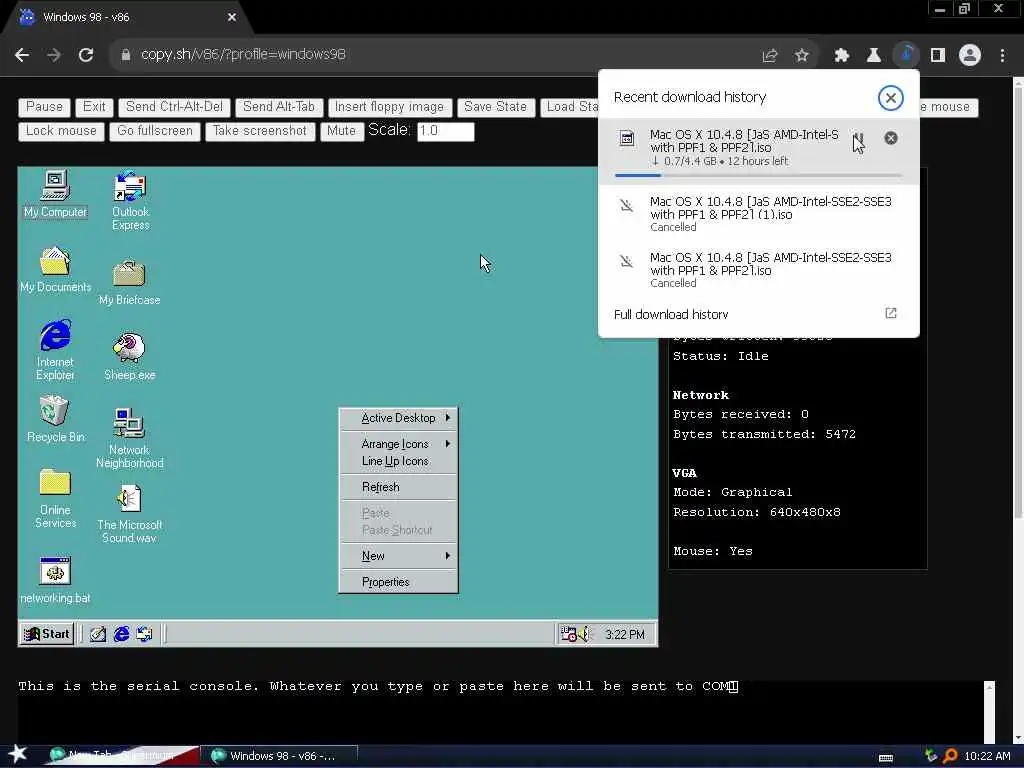Toggle the Chrome side panel icon
The image size is (1024, 768).
pyautogui.click(x=938, y=55)
